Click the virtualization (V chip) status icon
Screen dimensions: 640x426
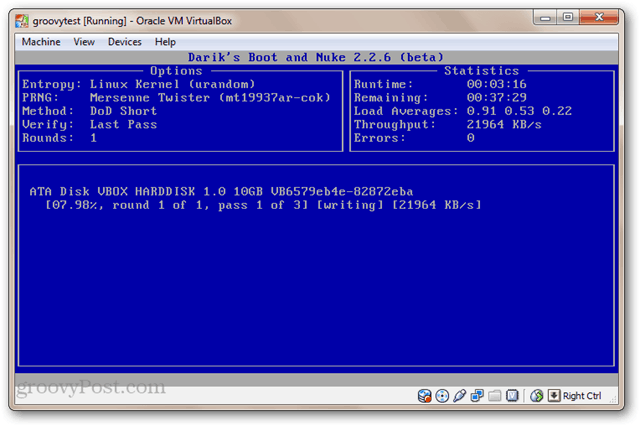tap(512, 395)
